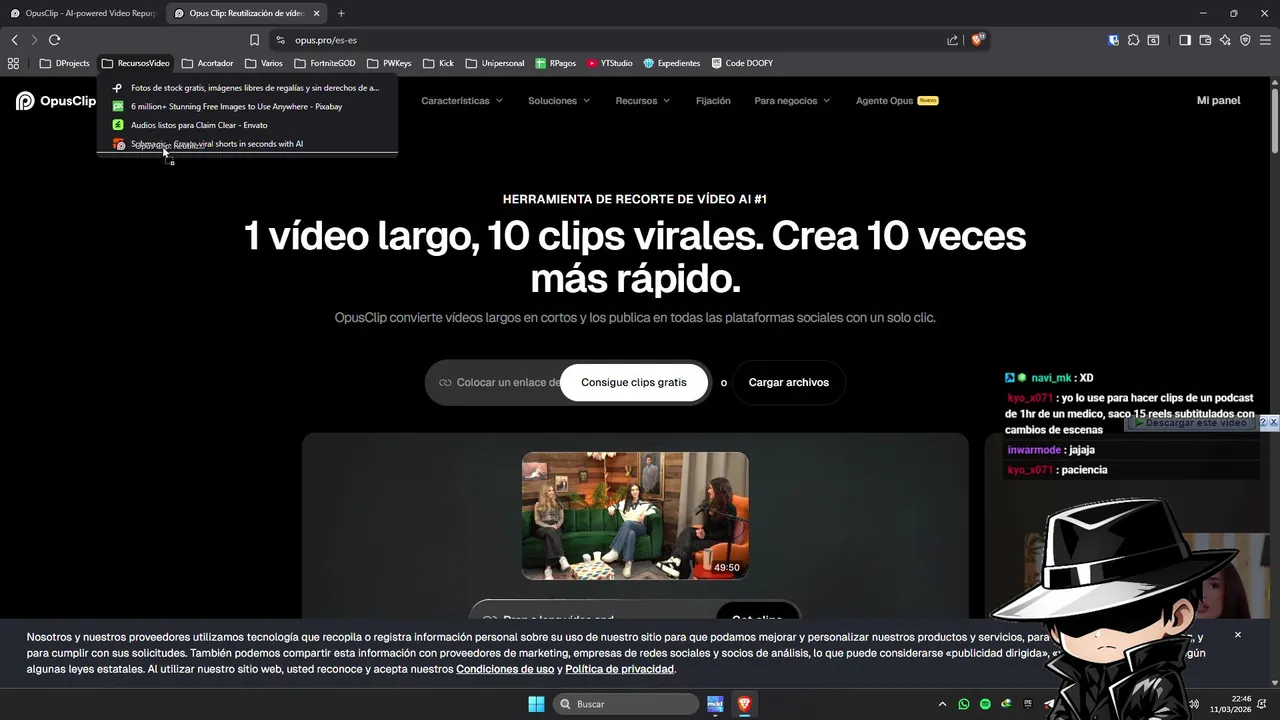1280x720 pixels.
Task: Expand the Recursos menu
Action: pyautogui.click(x=643, y=101)
